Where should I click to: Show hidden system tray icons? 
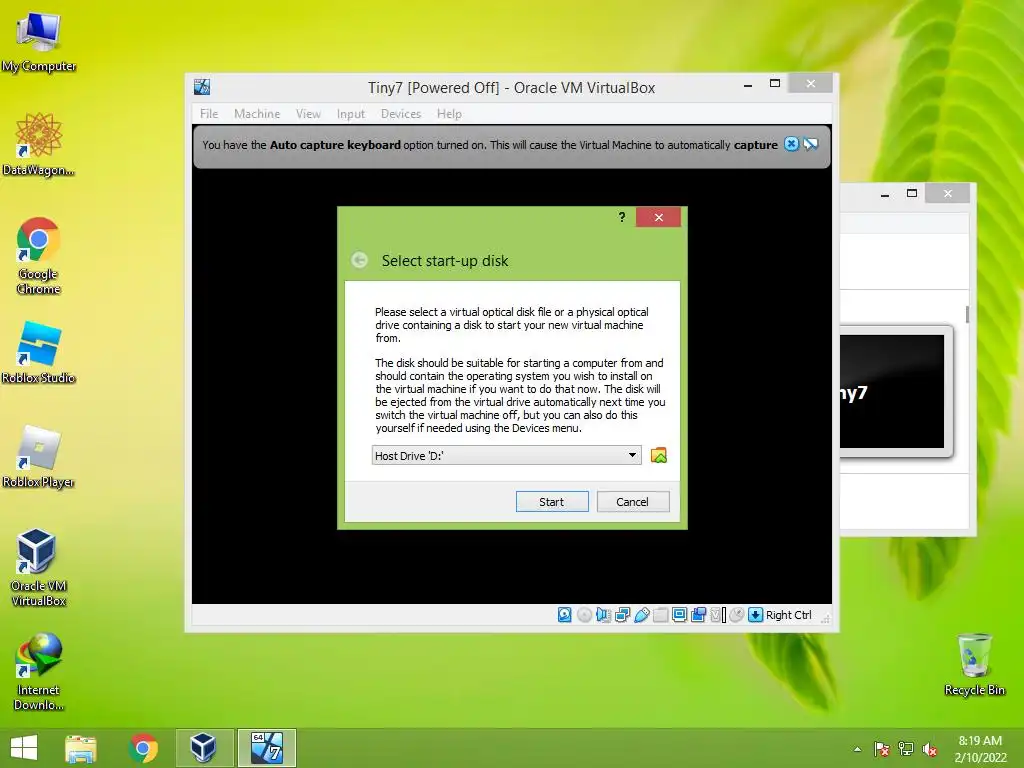click(x=857, y=749)
